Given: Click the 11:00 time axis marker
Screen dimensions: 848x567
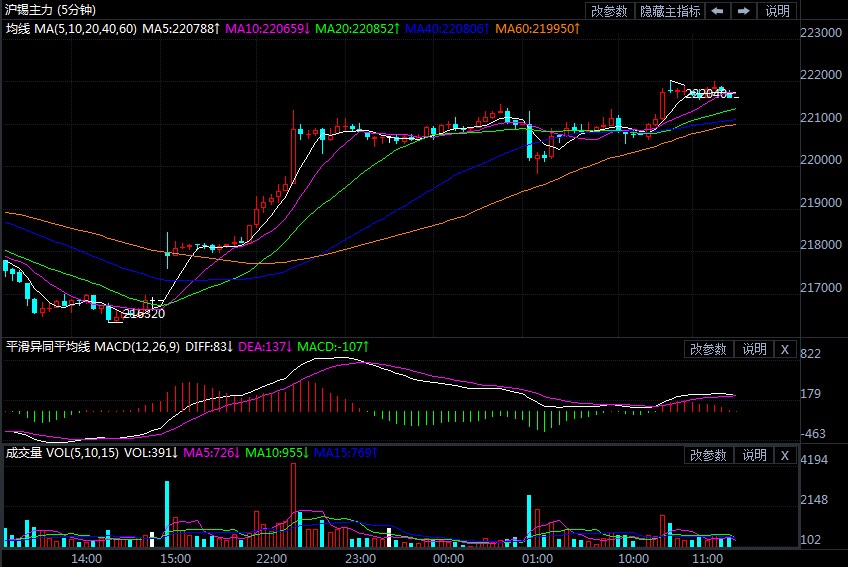Looking at the screenshot, I should coord(707,559).
